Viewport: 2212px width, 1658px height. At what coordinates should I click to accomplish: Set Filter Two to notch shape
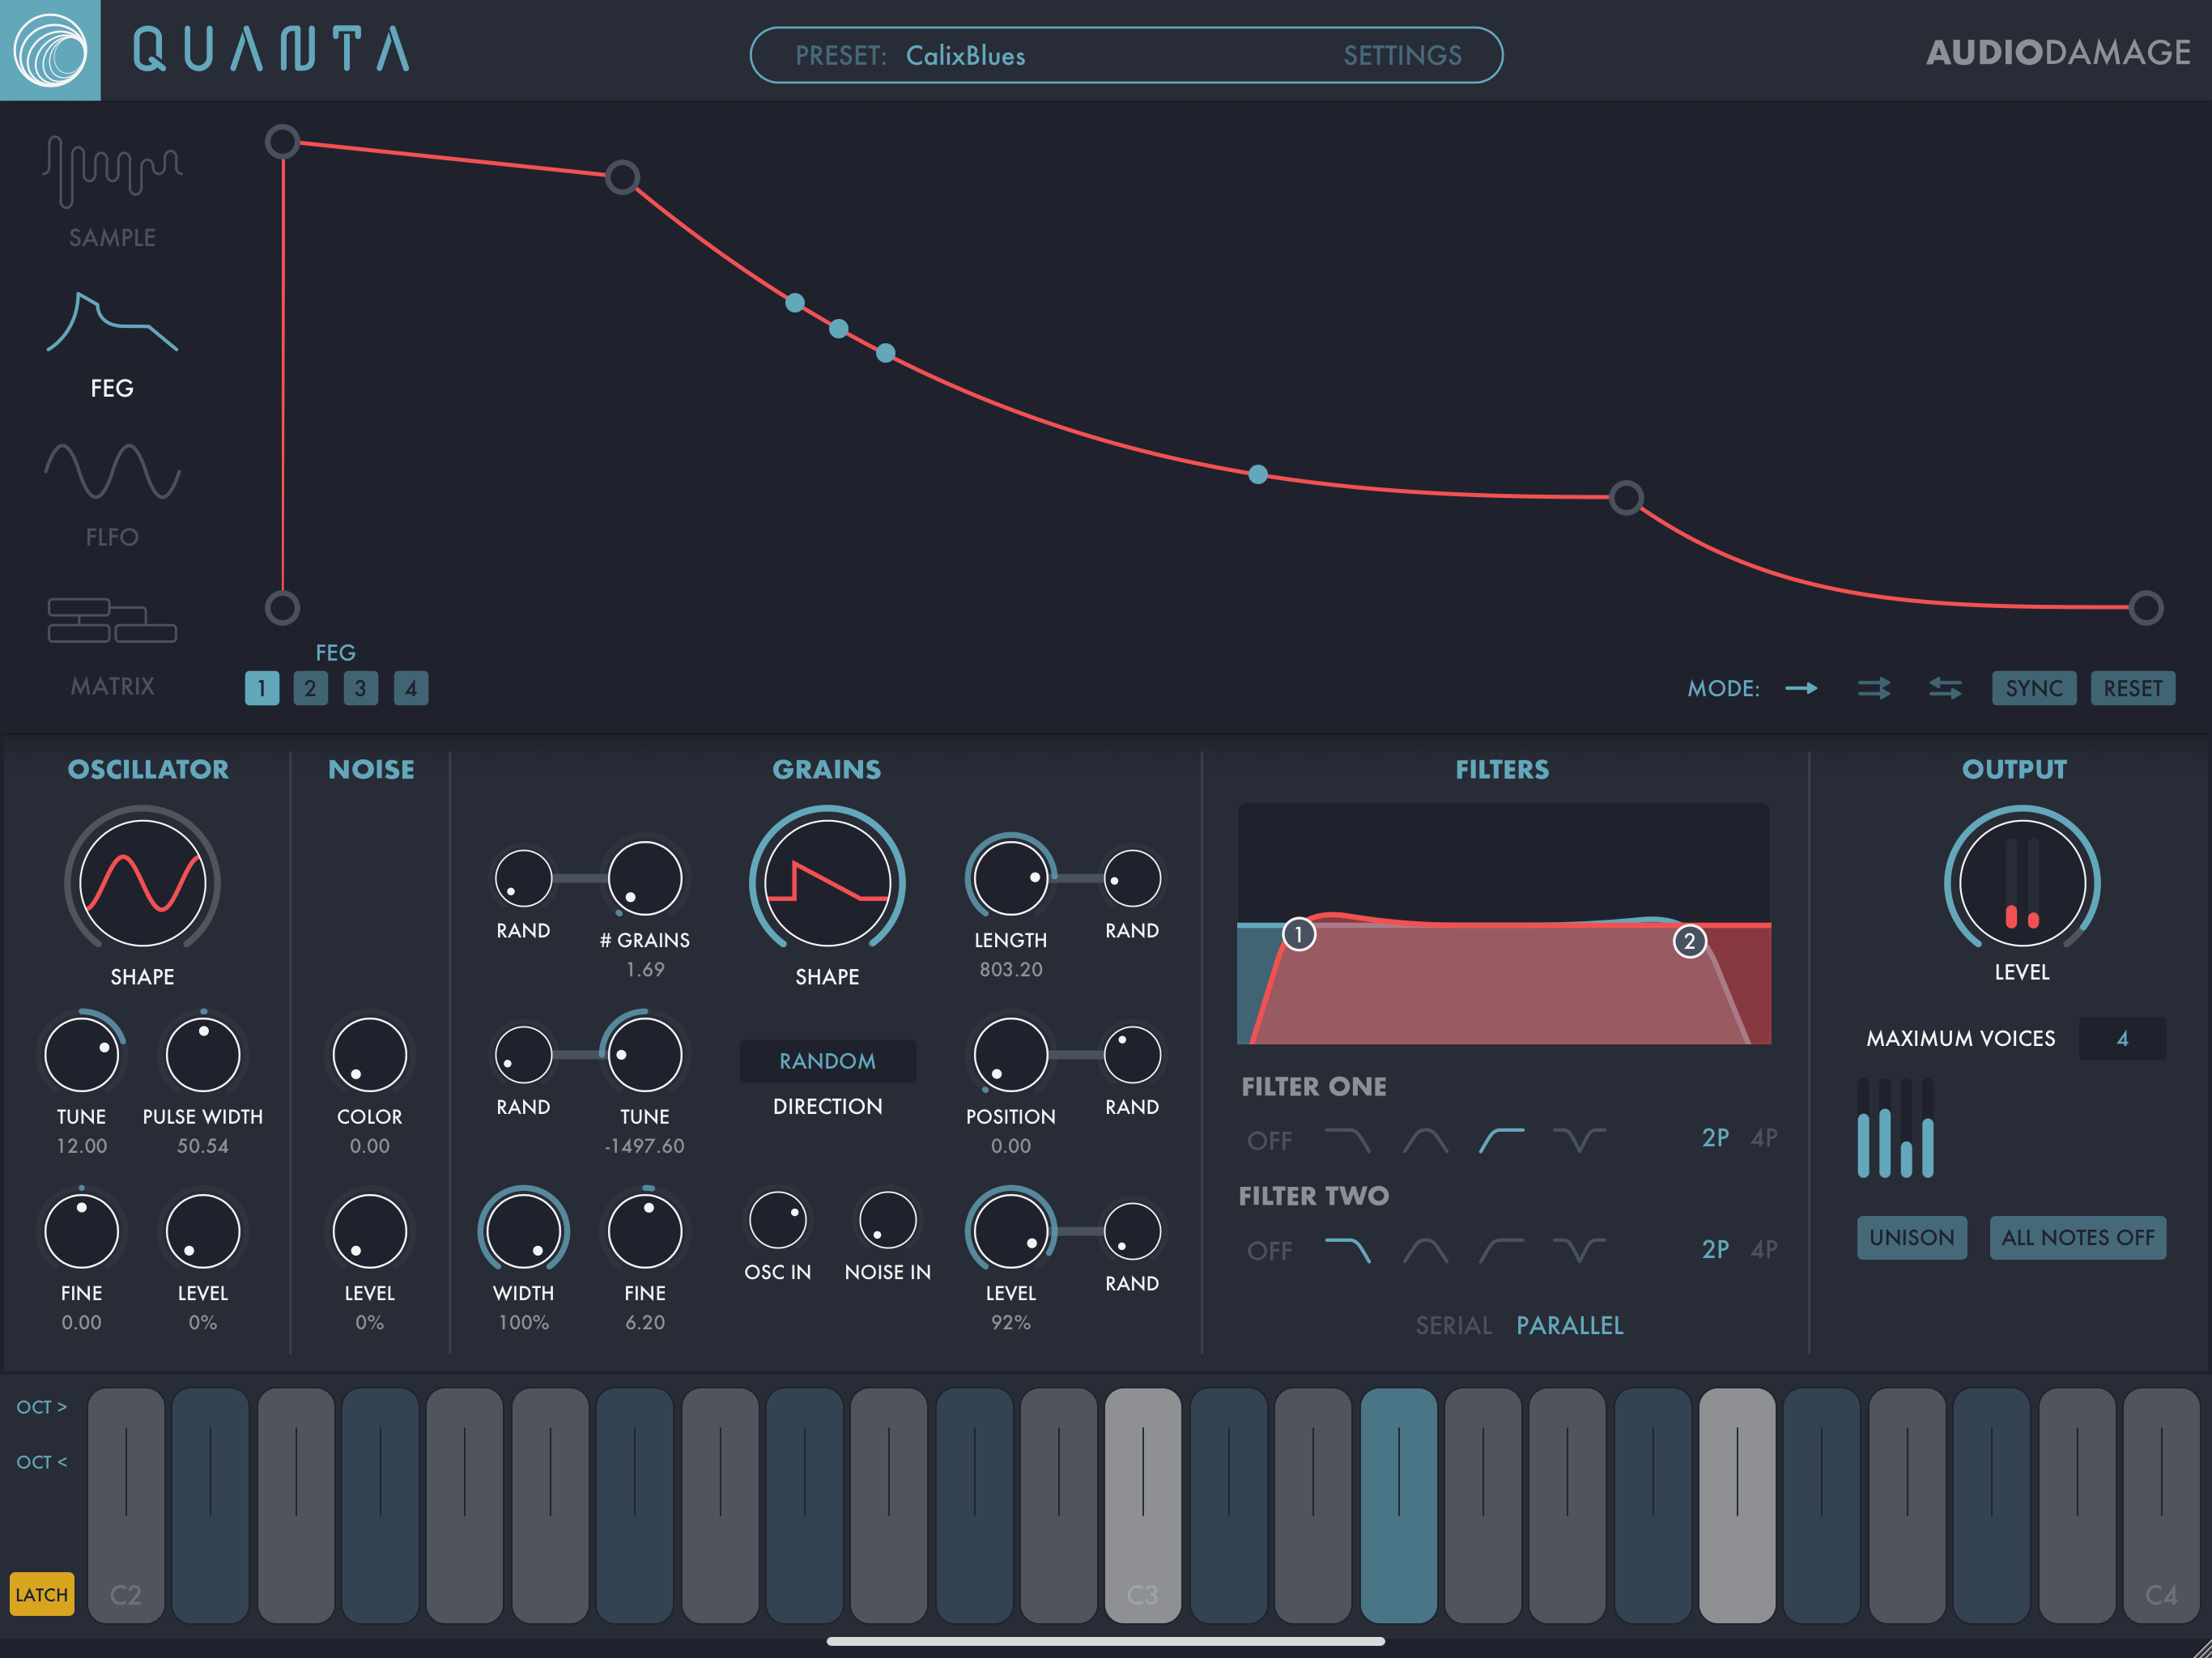click(x=1578, y=1249)
